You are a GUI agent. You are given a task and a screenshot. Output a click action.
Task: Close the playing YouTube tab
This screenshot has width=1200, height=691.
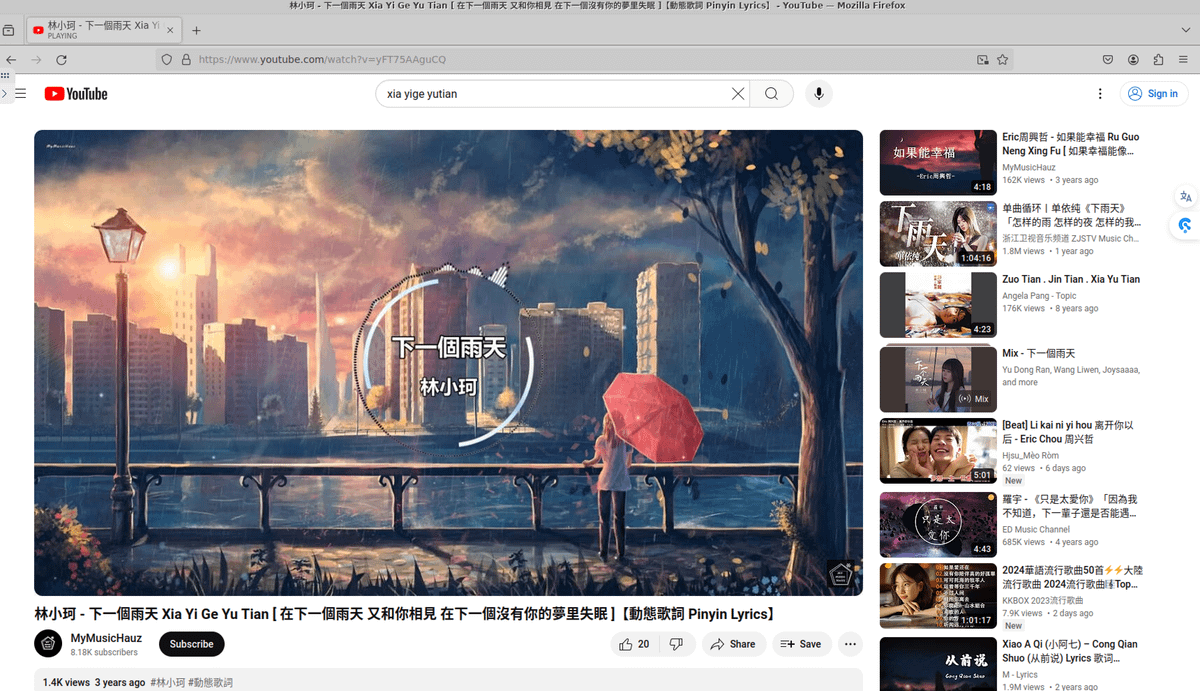coord(169,31)
